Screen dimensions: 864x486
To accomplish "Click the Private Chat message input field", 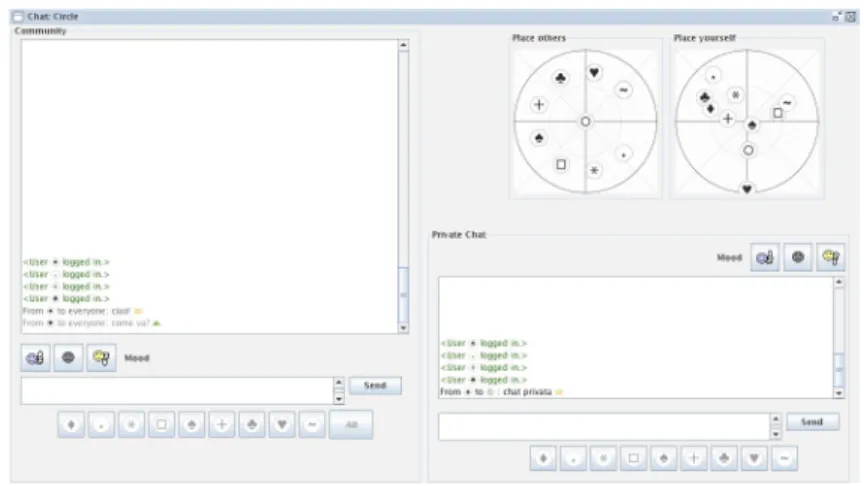I will click(604, 427).
